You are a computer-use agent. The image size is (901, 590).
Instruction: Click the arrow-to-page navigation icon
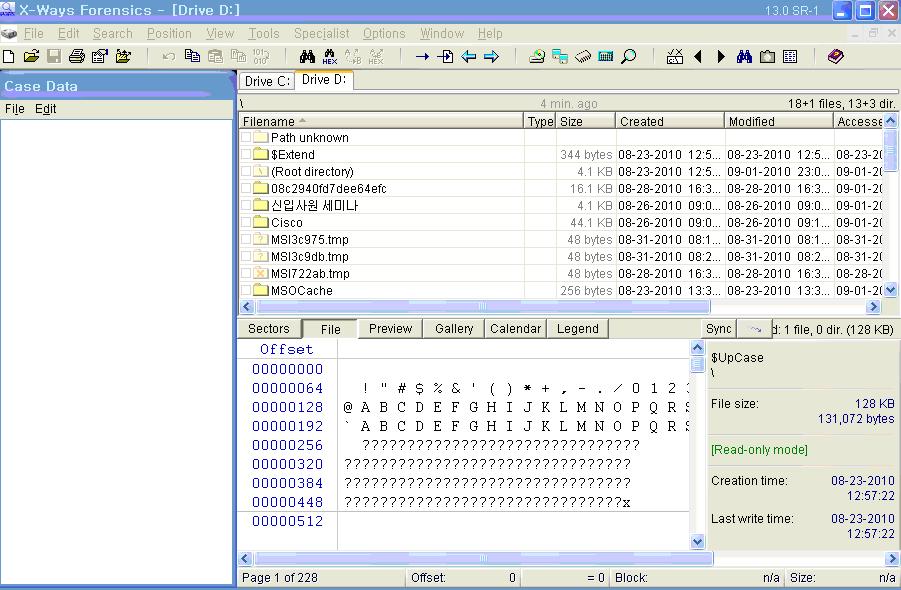[445, 56]
